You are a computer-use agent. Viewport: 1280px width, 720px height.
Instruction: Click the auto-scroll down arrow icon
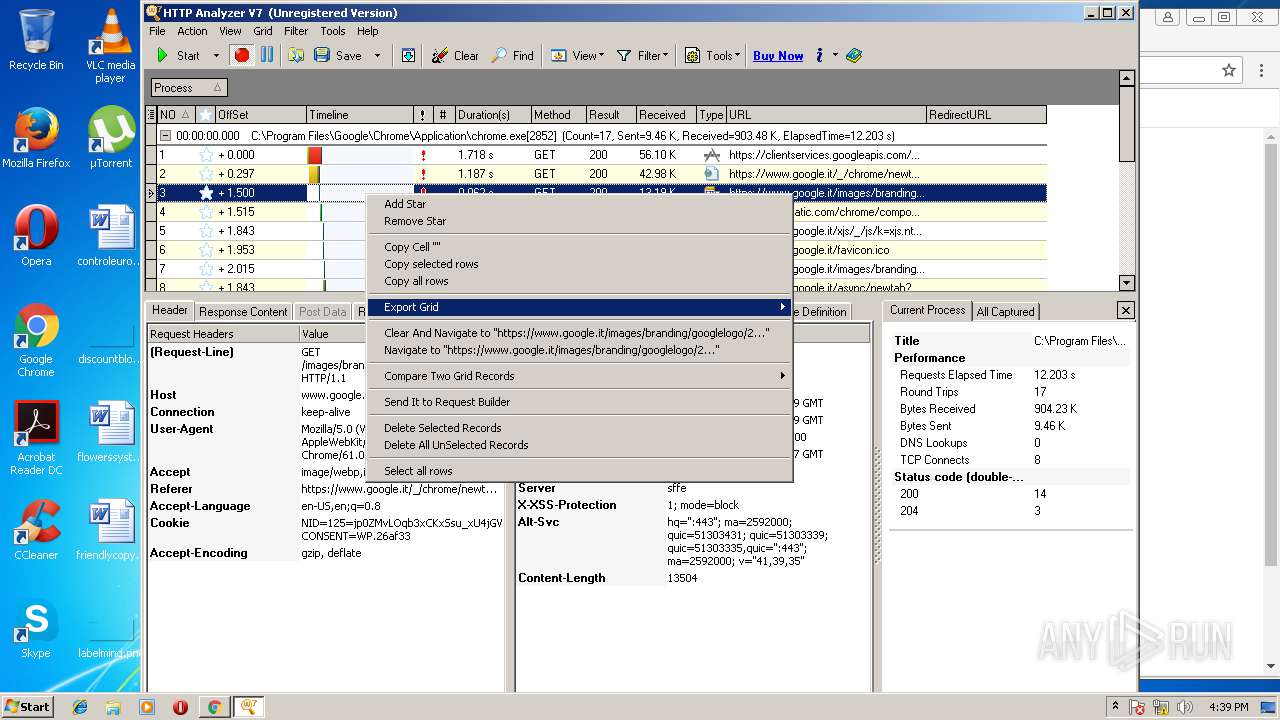click(x=408, y=56)
